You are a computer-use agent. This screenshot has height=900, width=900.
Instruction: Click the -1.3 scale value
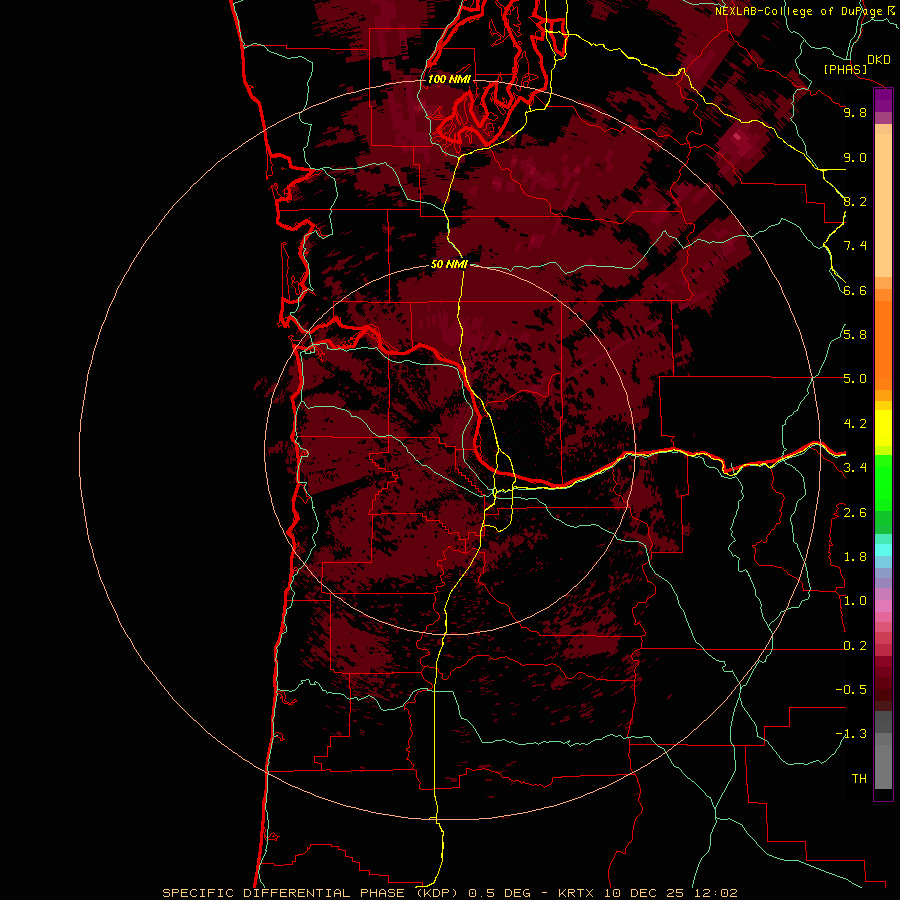pos(851,734)
